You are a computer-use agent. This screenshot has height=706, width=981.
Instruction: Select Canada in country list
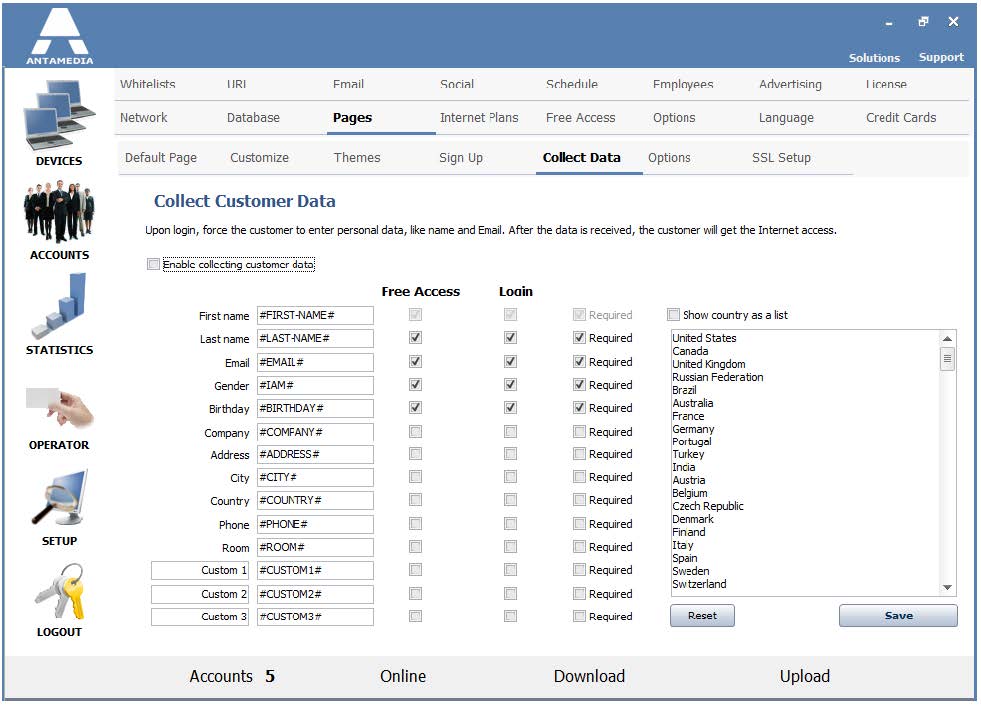point(691,351)
